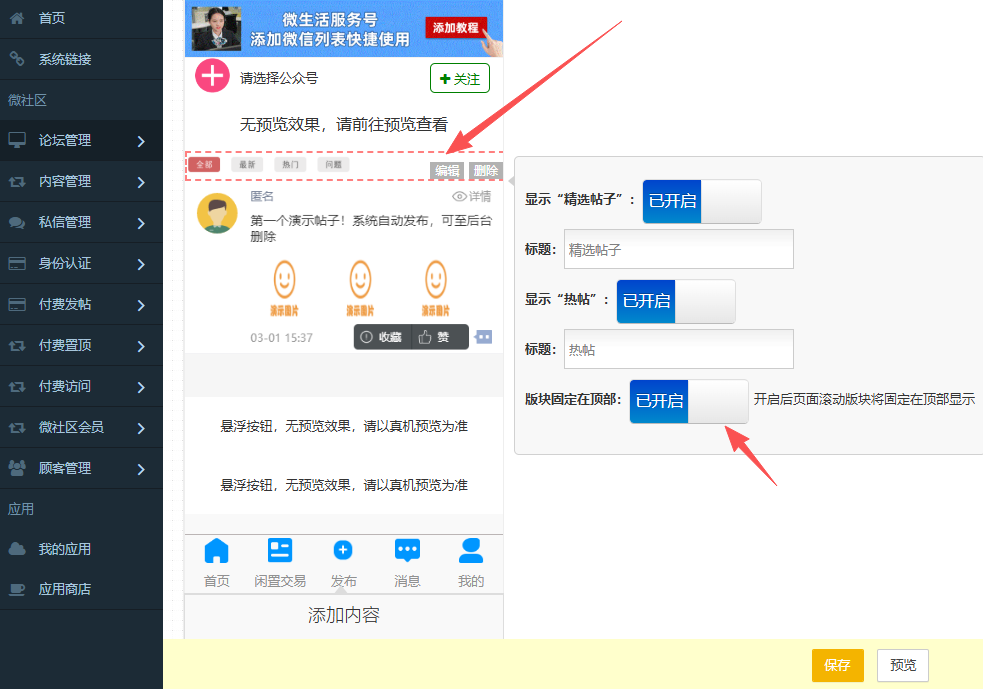Click the yellow 保存 button
This screenshot has height=689, width=983.
pyautogui.click(x=837, y=665)
